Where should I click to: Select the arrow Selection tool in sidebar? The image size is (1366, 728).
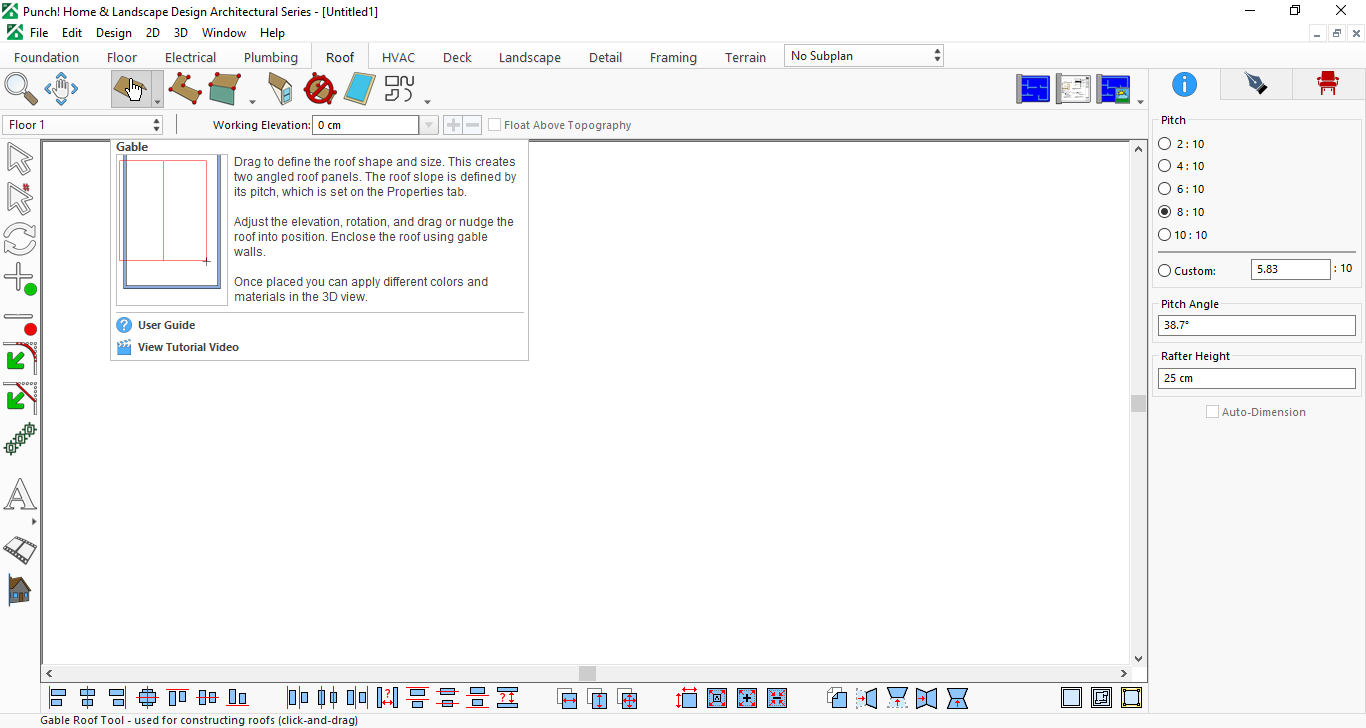pyautogui.click(x=19, y=159)
